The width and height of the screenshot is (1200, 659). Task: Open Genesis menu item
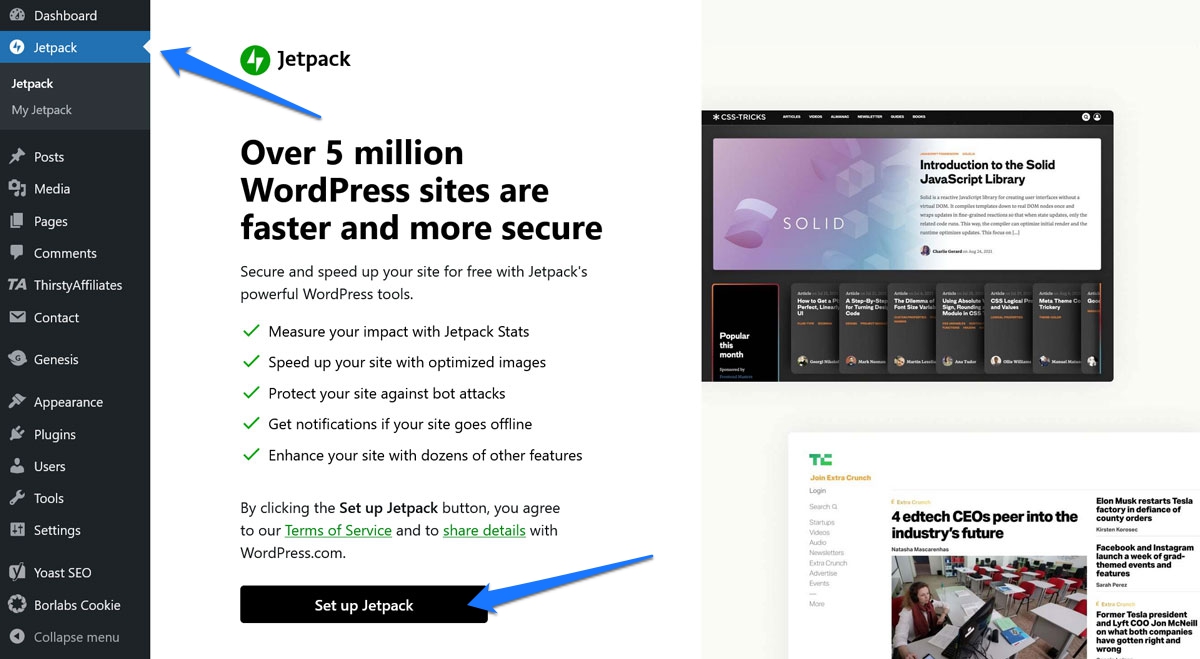click(75, 359)
